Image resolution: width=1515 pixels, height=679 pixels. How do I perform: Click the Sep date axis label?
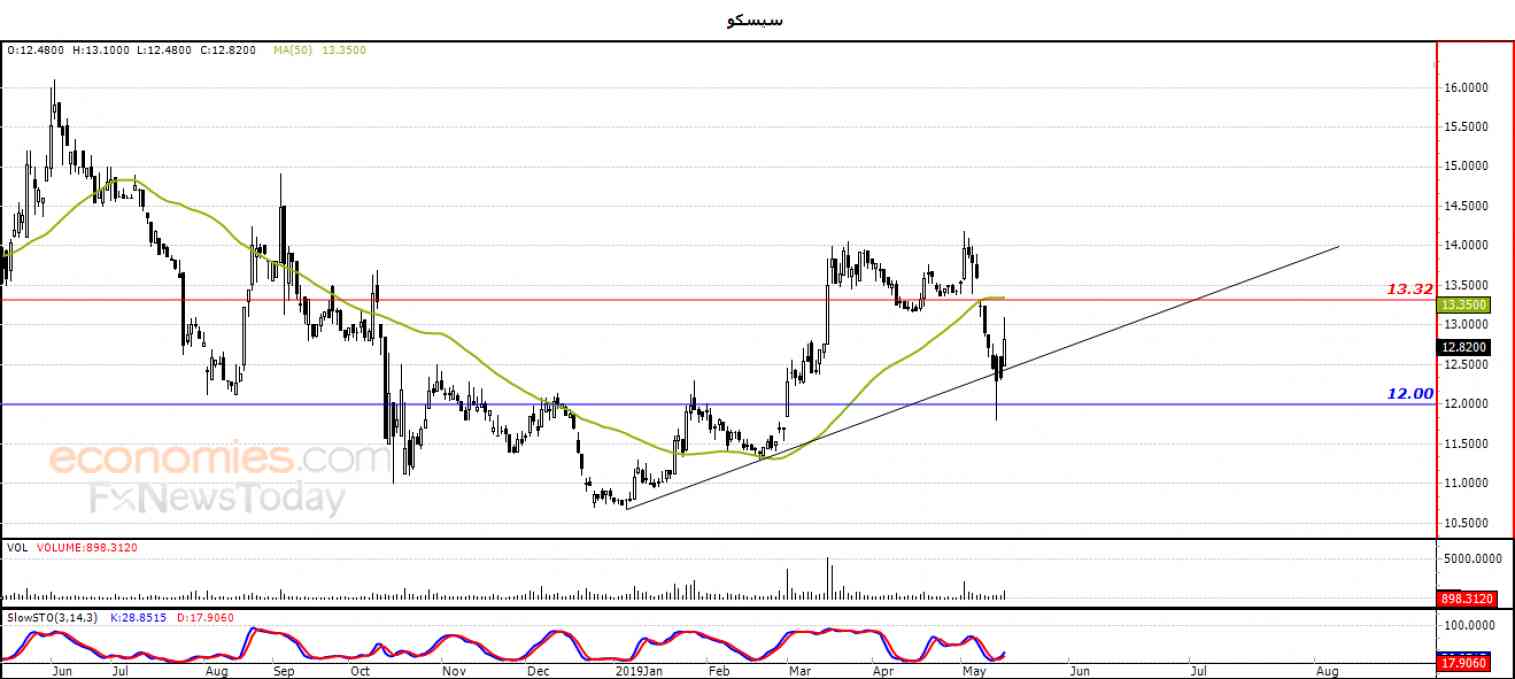[285, 670]
